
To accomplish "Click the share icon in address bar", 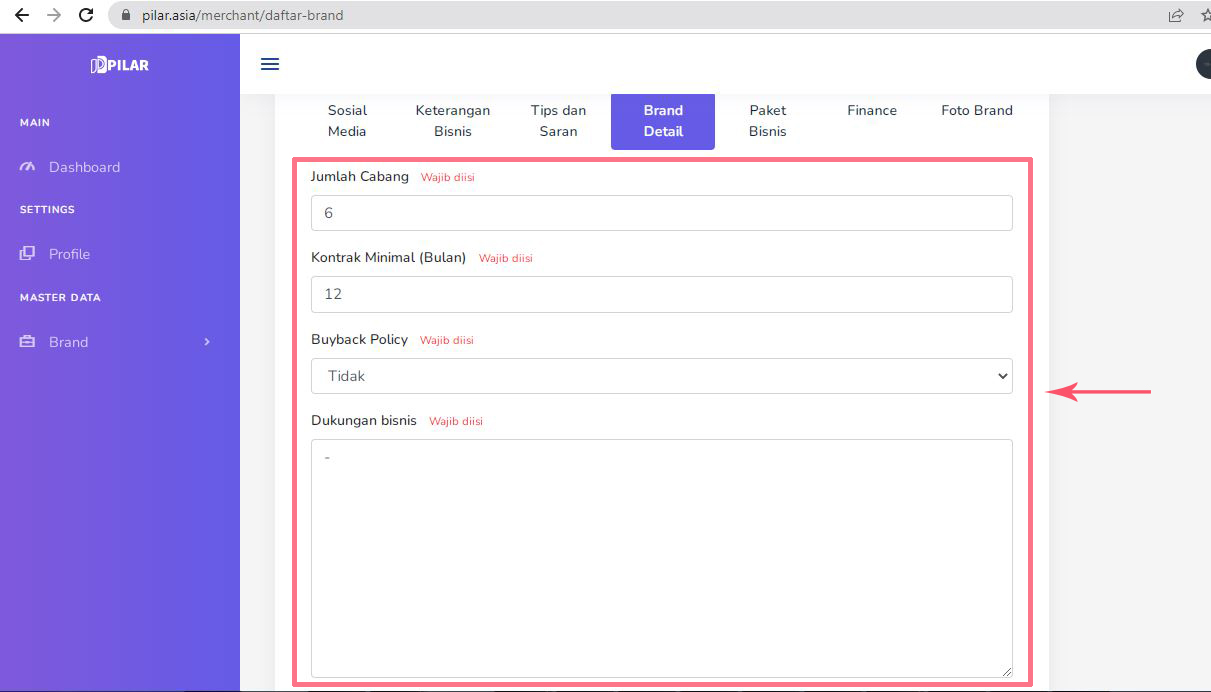I will (1176, 15).
